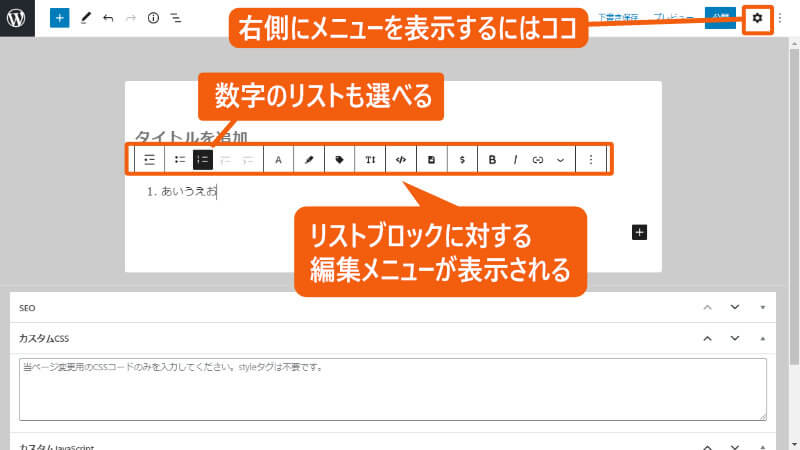This screenshot has height=450, width=800.
Task: Expand more rich text controls chevron
Action: point(560,160)
